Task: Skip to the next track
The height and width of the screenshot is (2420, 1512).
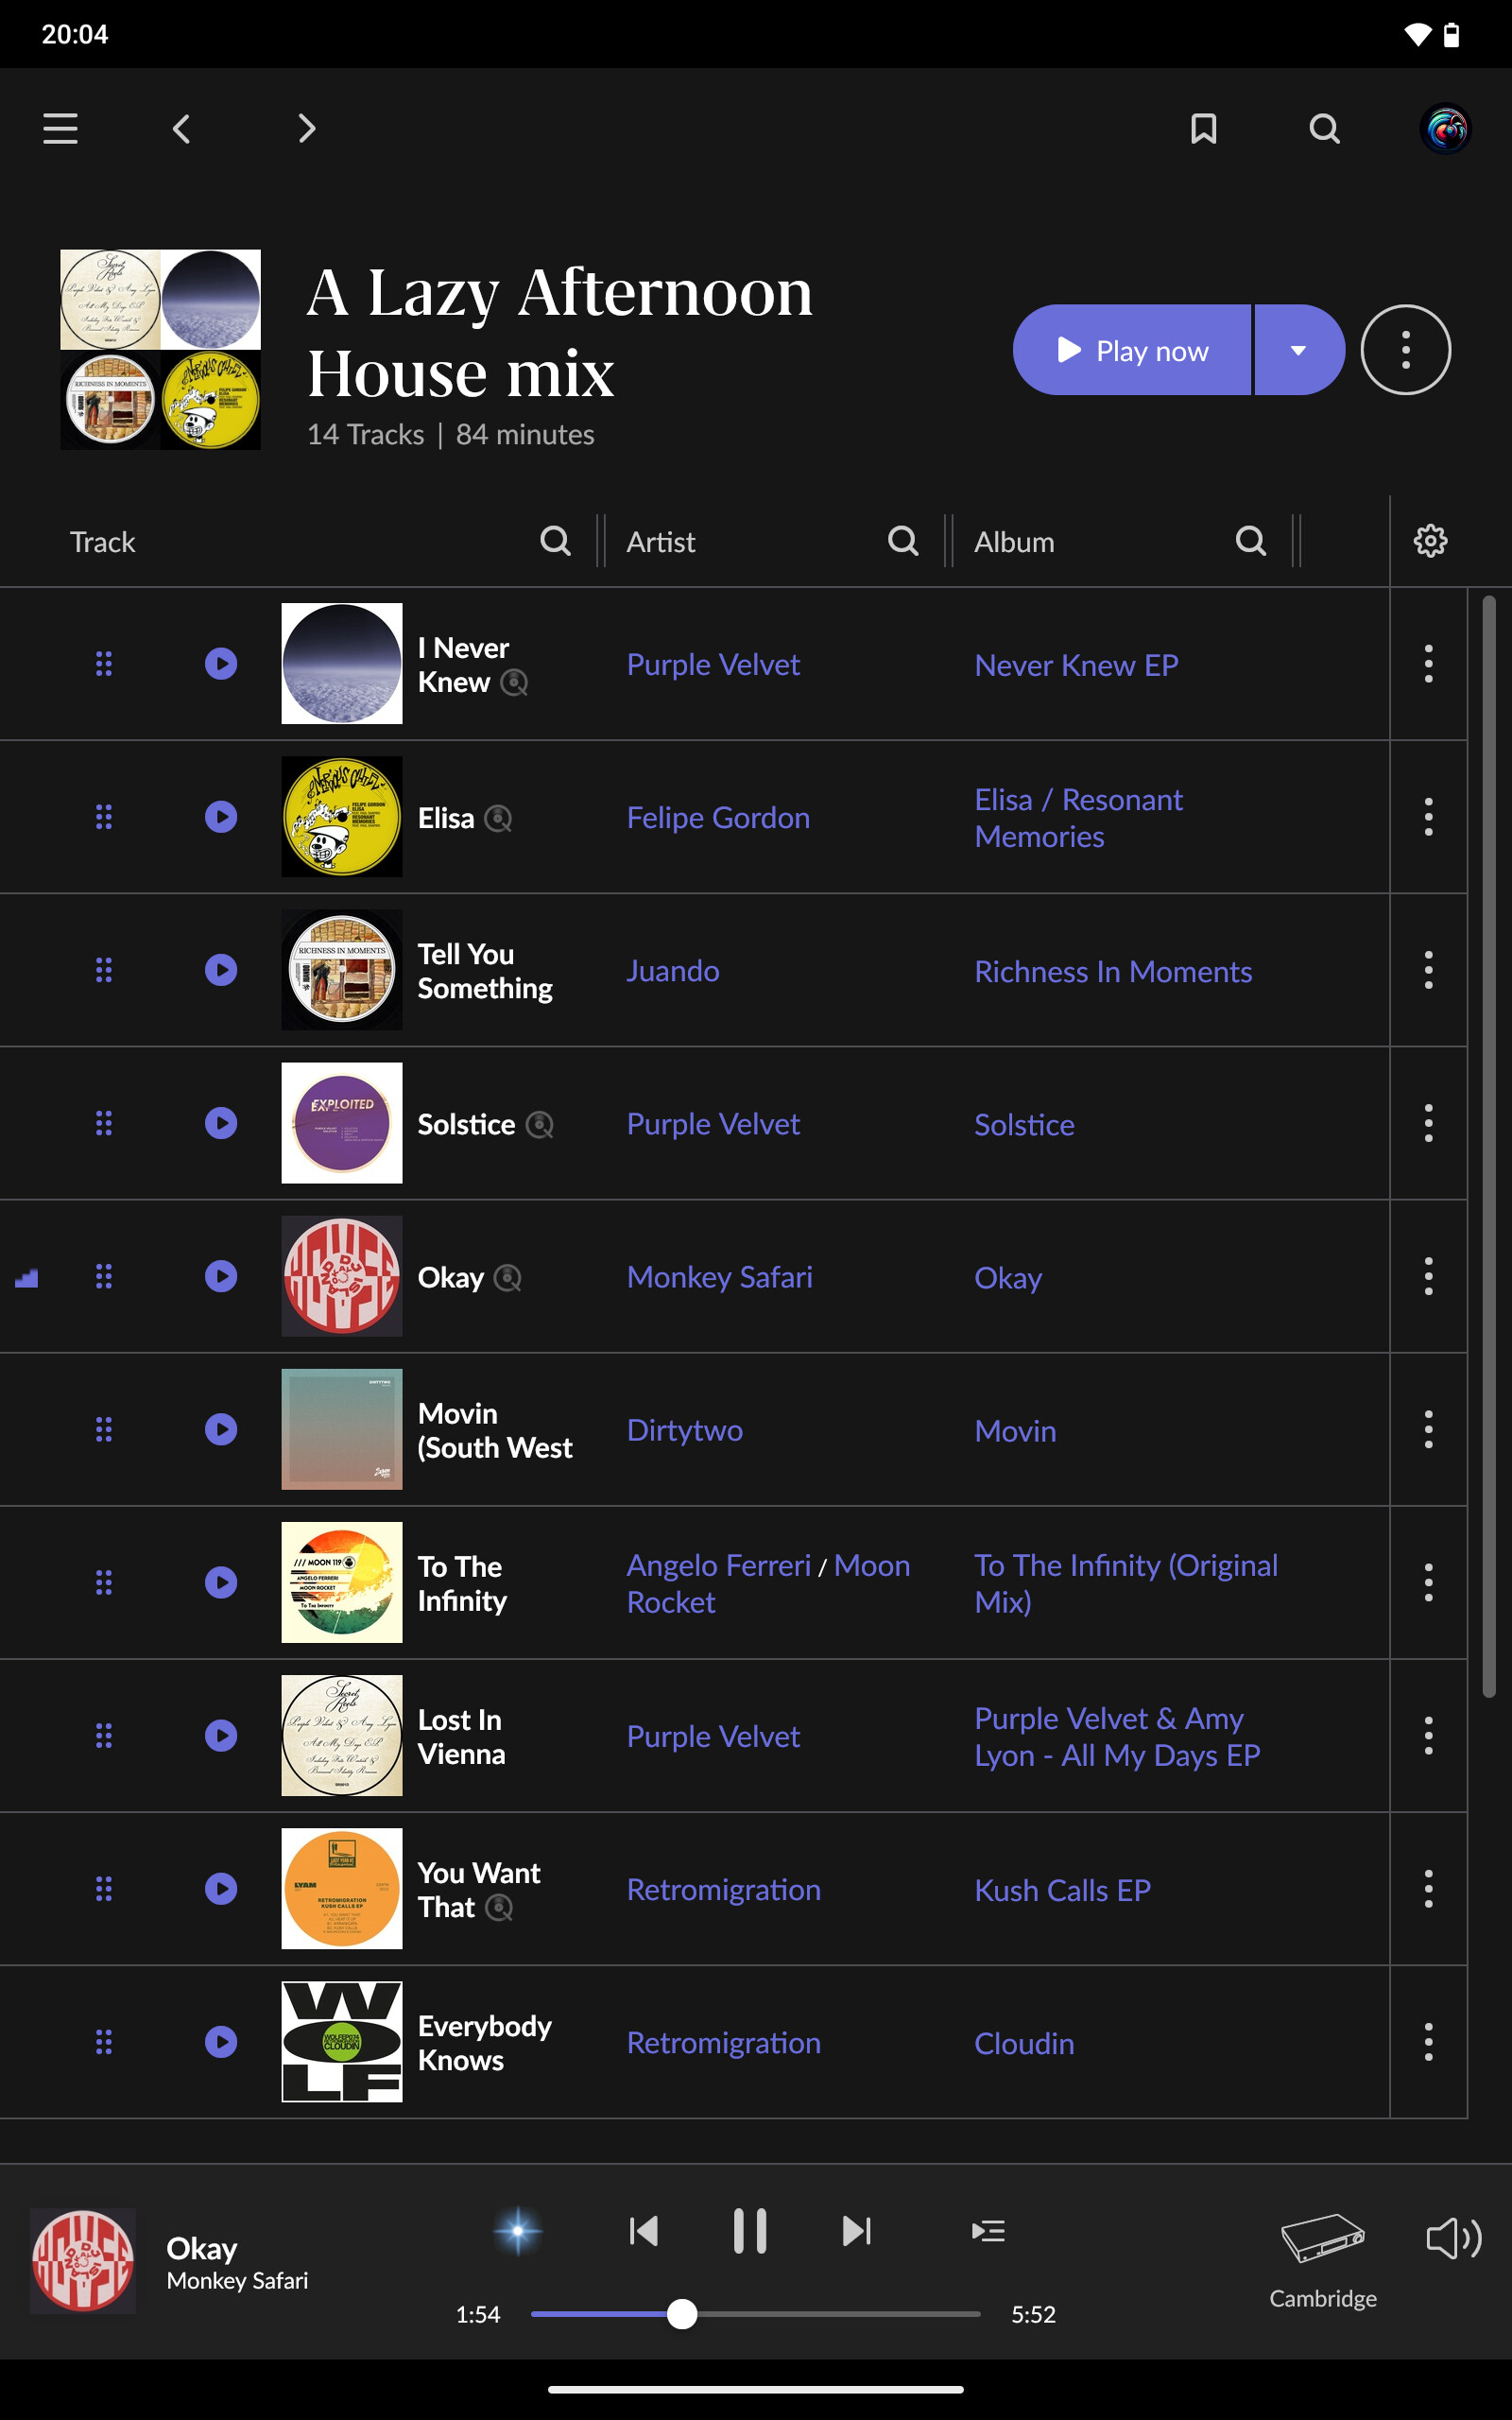Action: pyautogui.click(x=856, y=2230)
